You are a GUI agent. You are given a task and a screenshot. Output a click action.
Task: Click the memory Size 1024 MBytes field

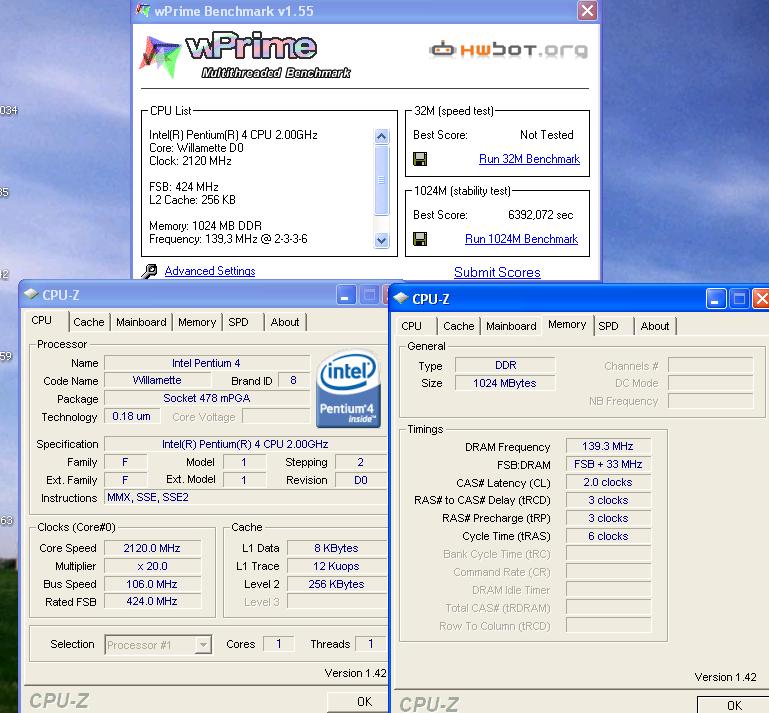(505, 383)
